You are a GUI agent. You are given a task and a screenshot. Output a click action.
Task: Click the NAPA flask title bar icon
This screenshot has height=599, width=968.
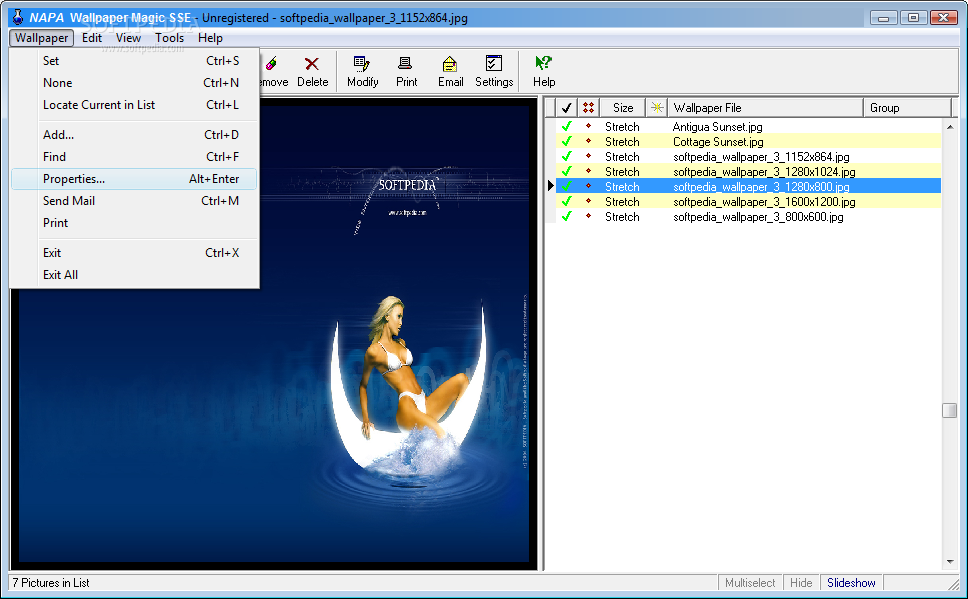click(x=19, y=17)
